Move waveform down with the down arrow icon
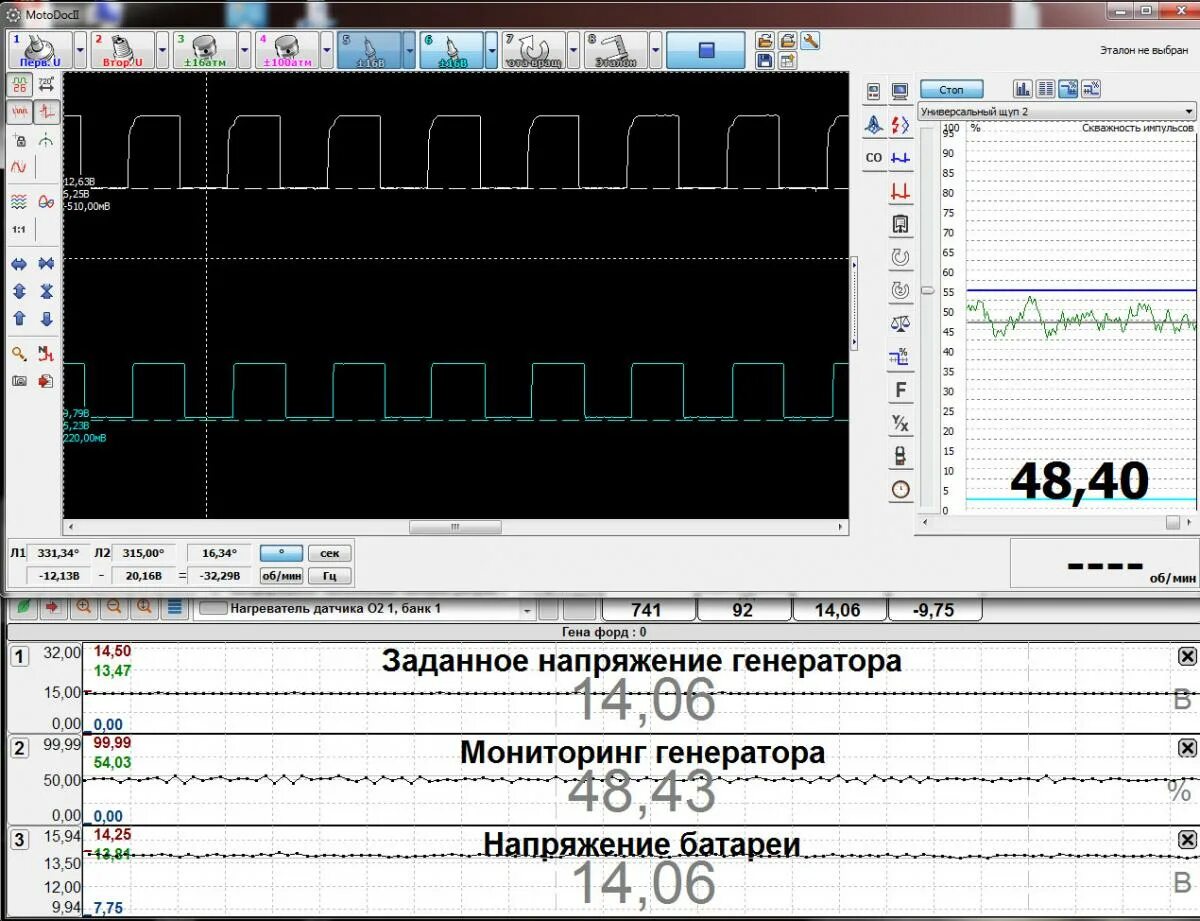 click(x=46, y=319)
